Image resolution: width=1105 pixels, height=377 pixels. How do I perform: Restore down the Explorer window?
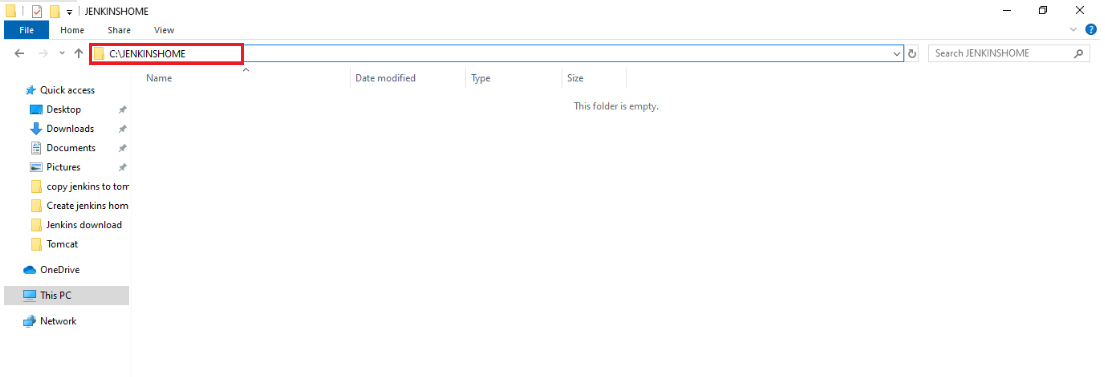click(1043, 11)
